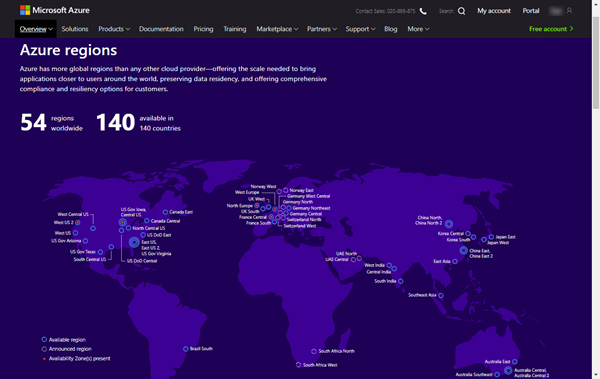Select the South India region marker
600x379 pixels.
(401, 281)
